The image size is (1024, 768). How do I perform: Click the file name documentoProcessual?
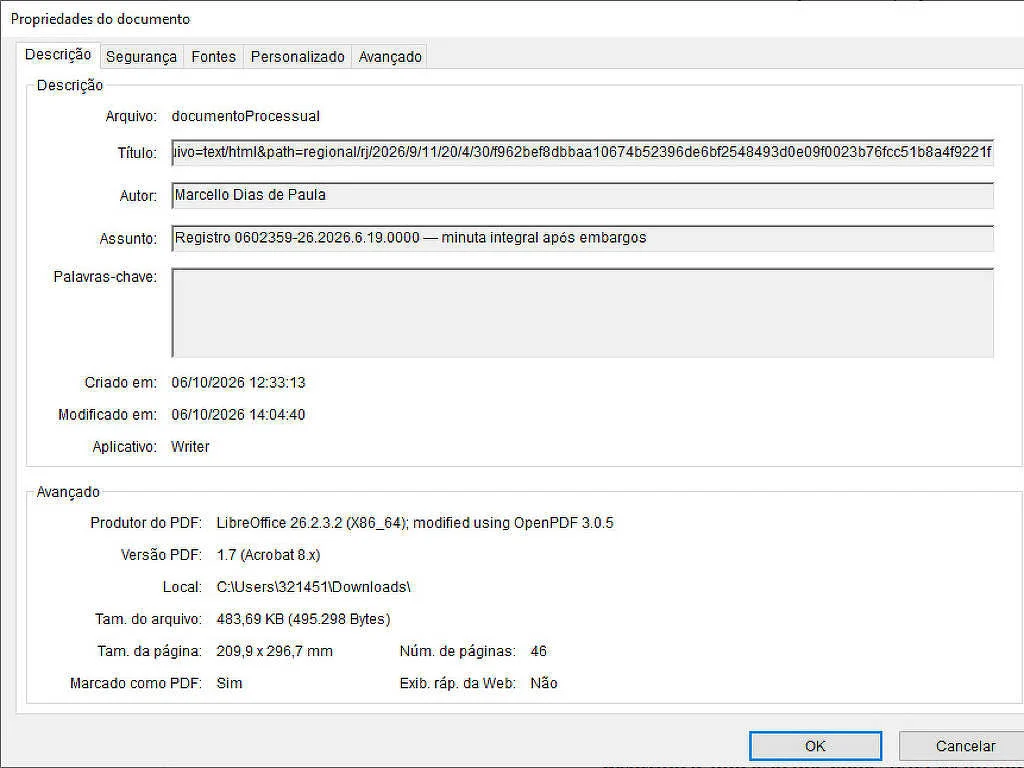[246, 116]
